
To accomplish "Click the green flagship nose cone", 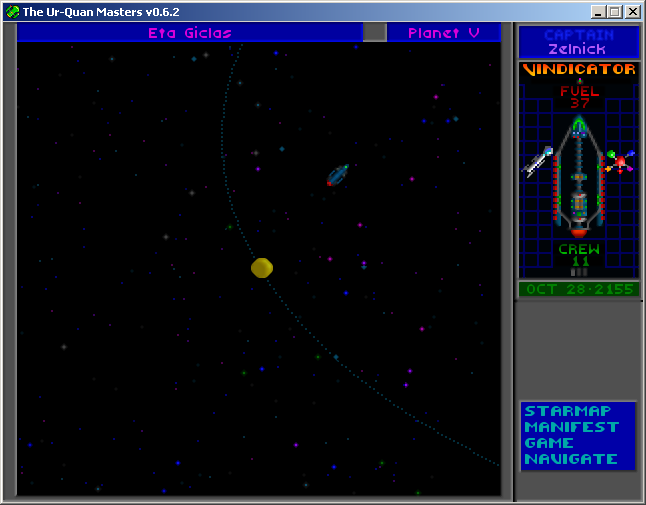I will tap(579, 124).
